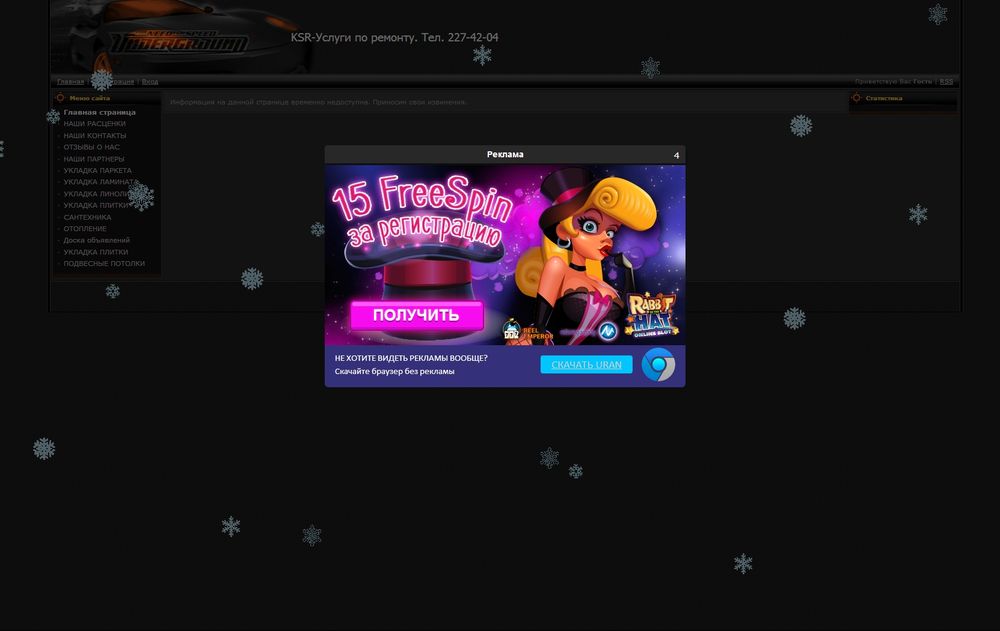Click the Приветствую Вас Гость greeting text
The image size is (1000, 631).
[x=893, y=82]
